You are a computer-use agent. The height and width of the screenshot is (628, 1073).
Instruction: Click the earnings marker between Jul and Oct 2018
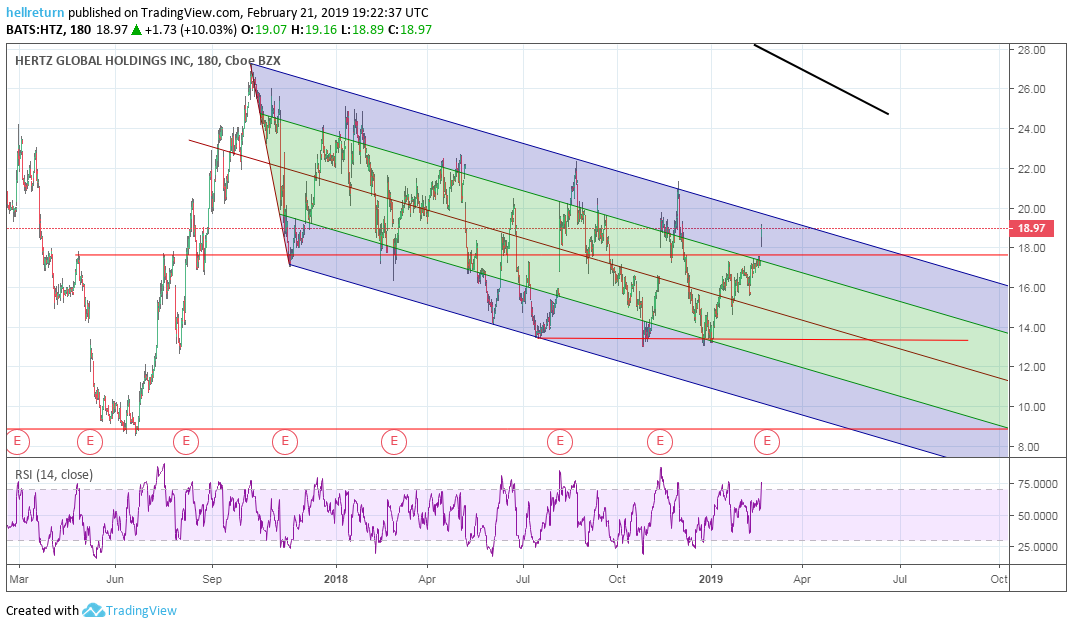(560, 441)
